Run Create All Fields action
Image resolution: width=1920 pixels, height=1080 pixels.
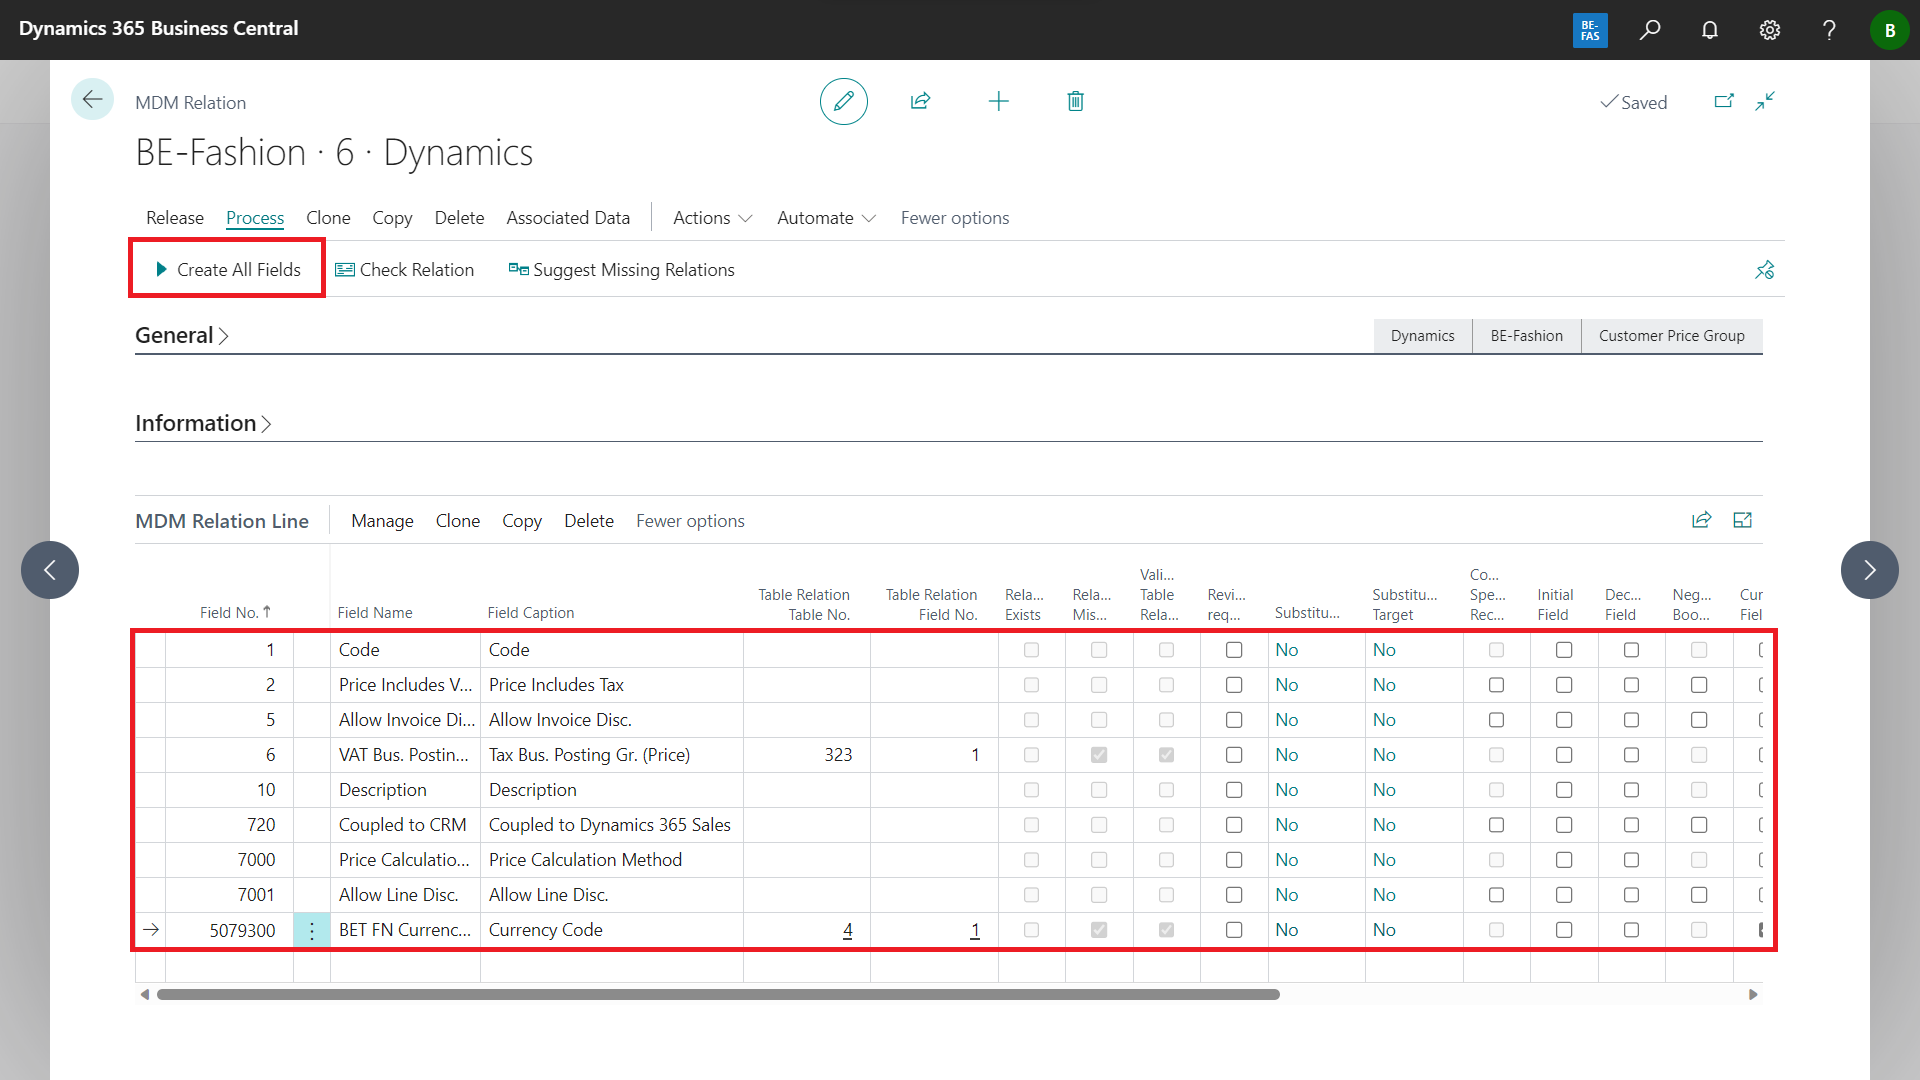228,270
